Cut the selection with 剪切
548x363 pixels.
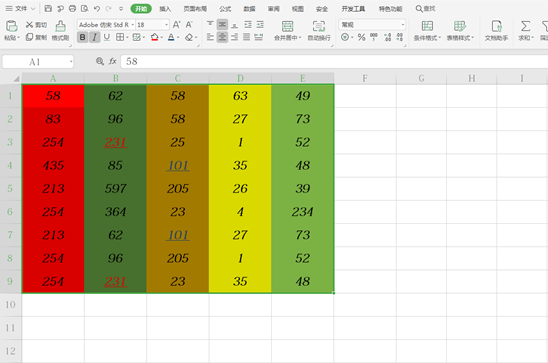coord(36,25)
